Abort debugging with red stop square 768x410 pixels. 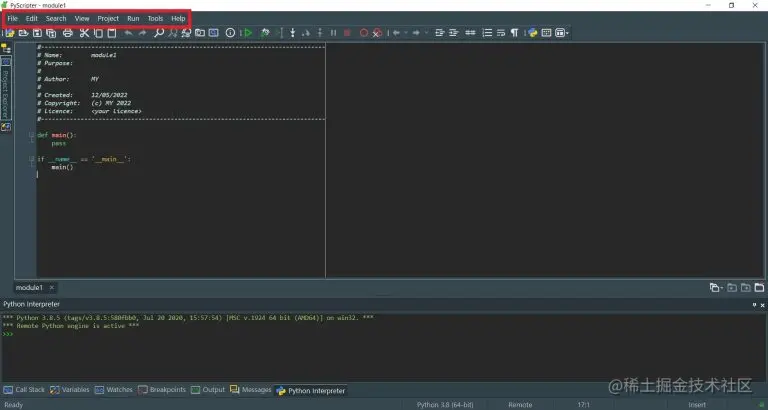347,33
